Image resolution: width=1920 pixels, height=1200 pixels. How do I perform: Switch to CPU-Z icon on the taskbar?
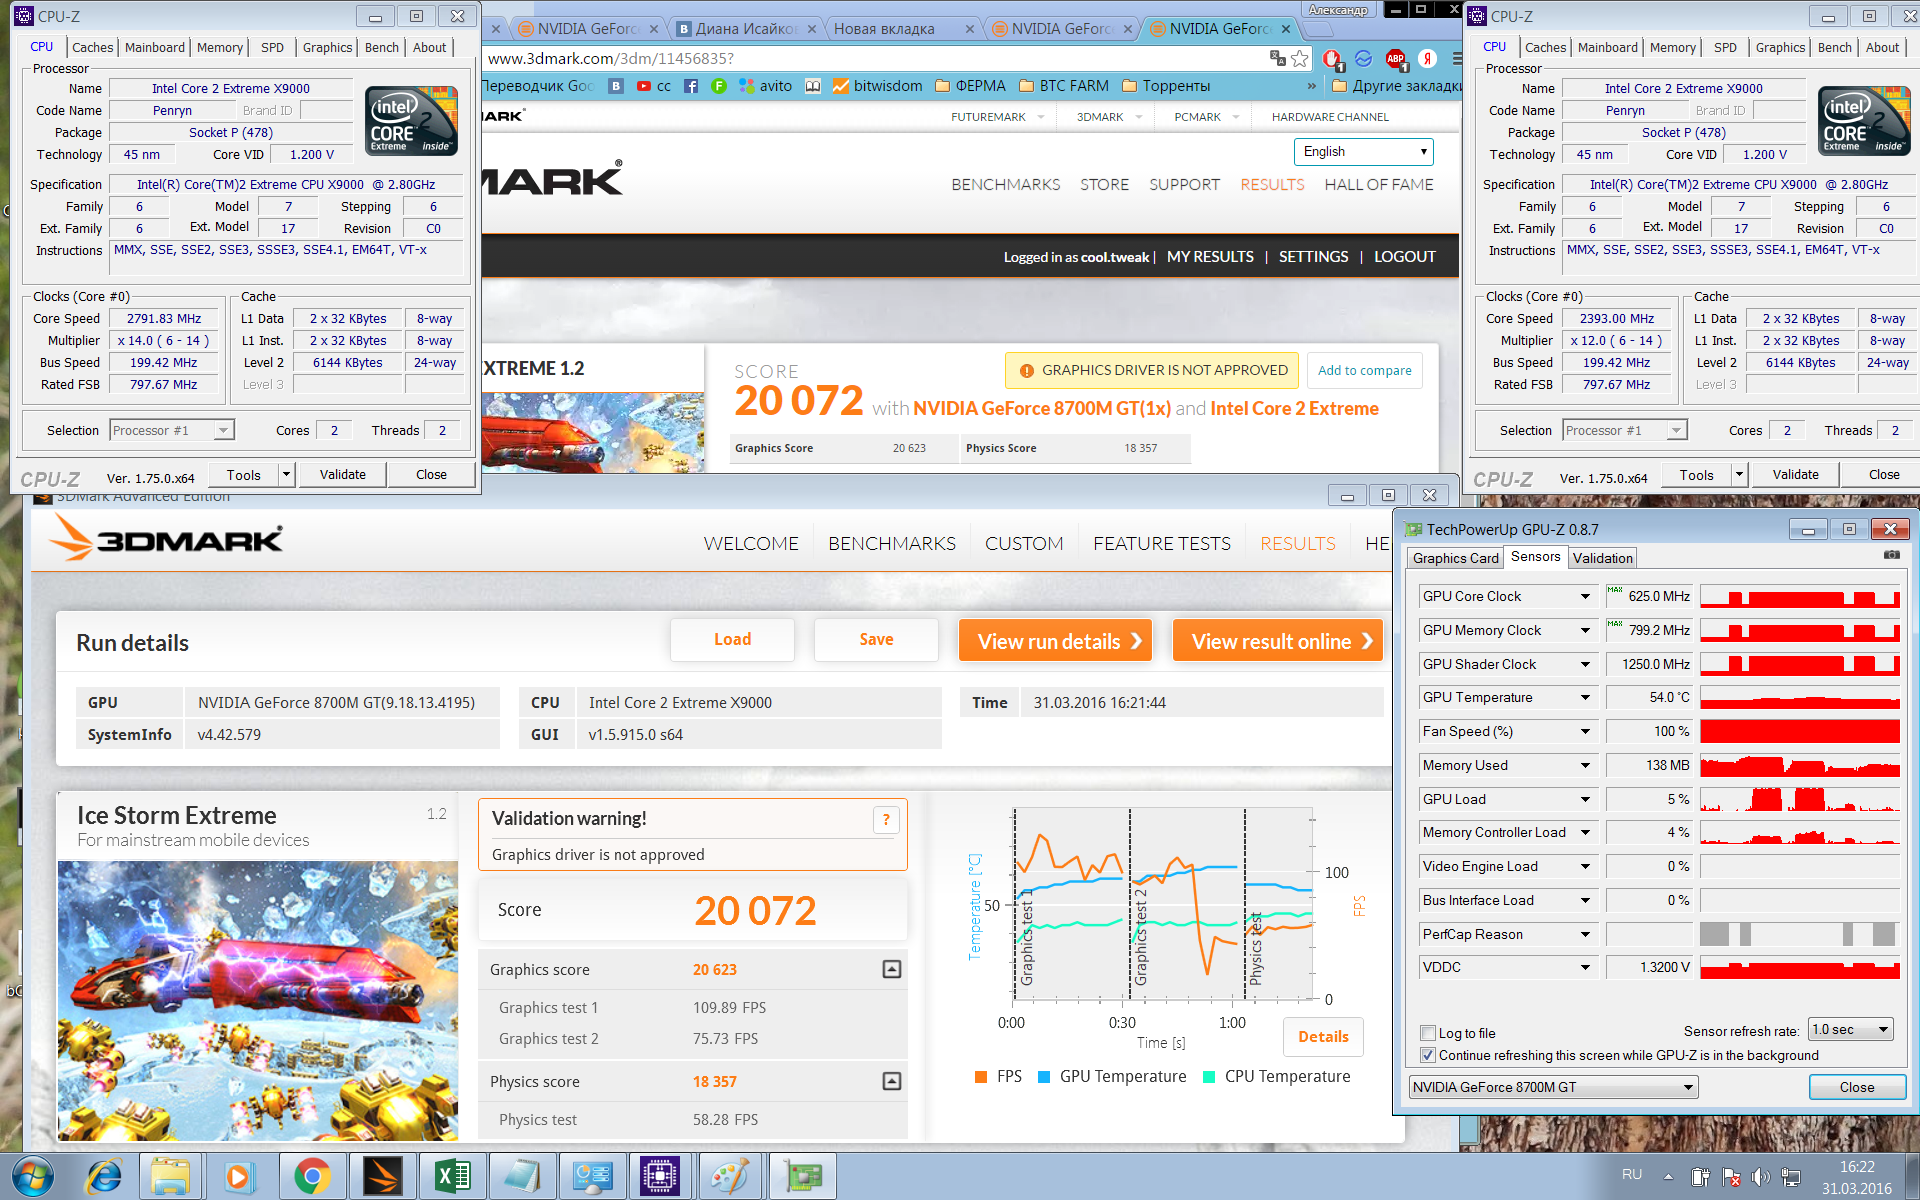pyautogui.click(x=660, y=1176)
